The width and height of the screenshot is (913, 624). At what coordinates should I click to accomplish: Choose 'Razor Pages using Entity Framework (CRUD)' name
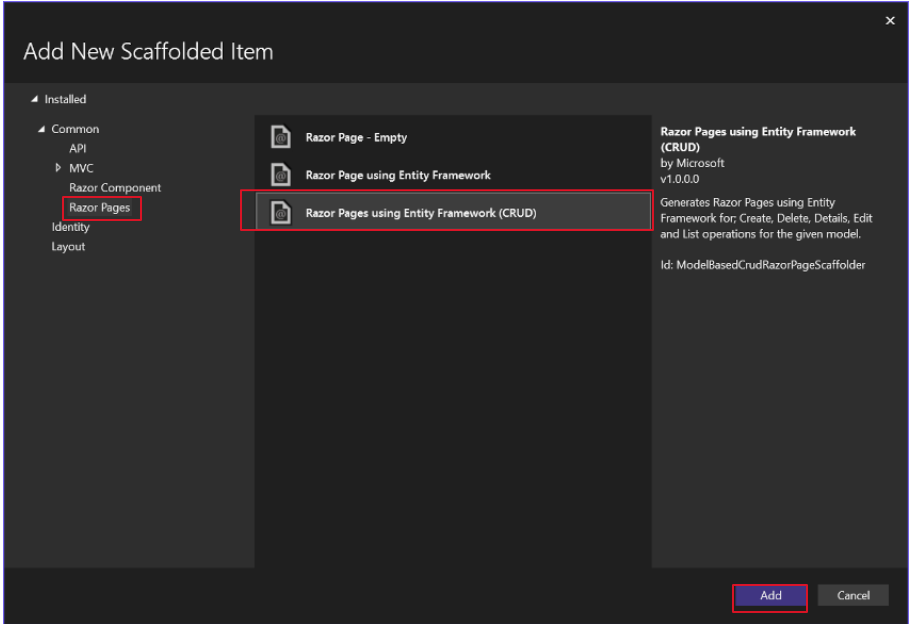point(427,212)
